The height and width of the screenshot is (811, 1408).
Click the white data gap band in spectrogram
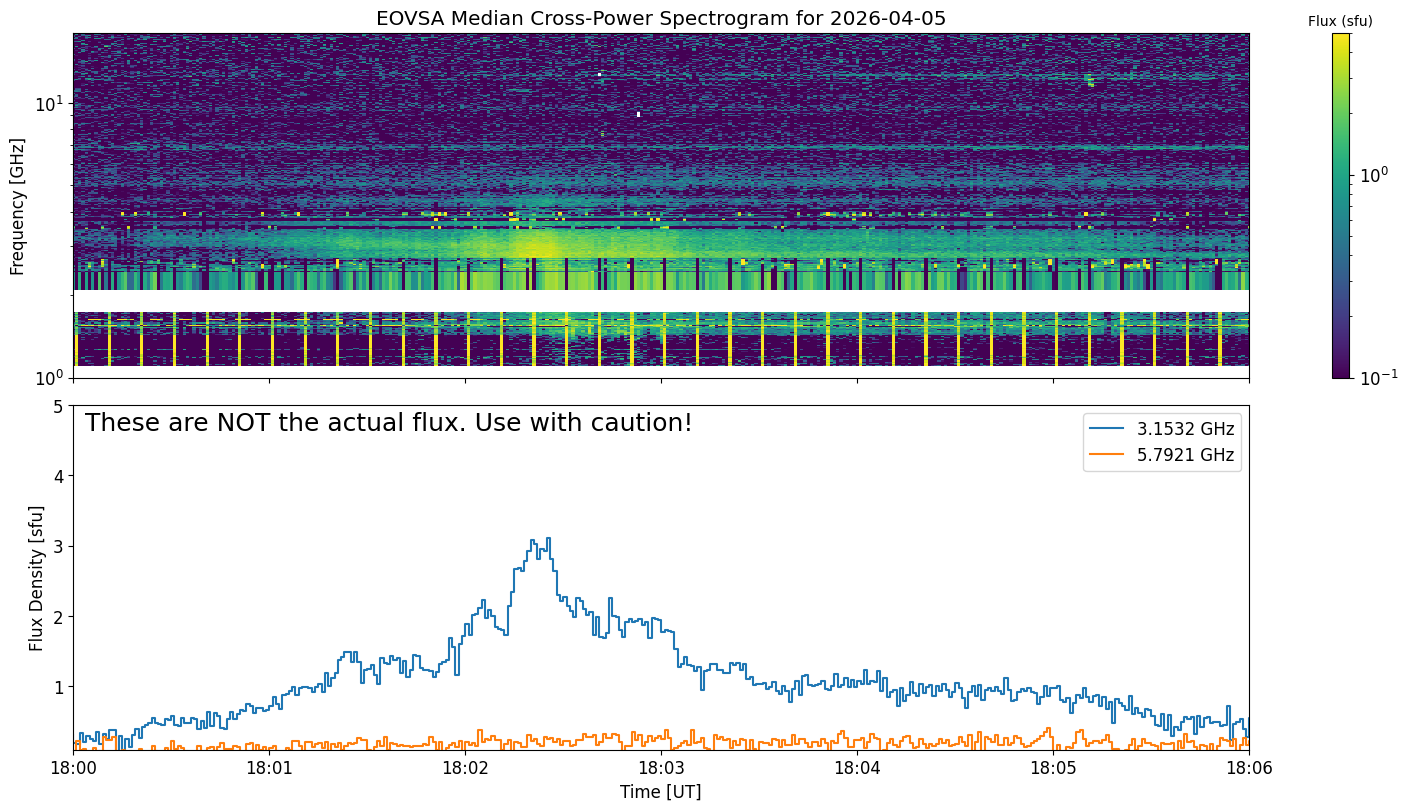coord(661,301)
